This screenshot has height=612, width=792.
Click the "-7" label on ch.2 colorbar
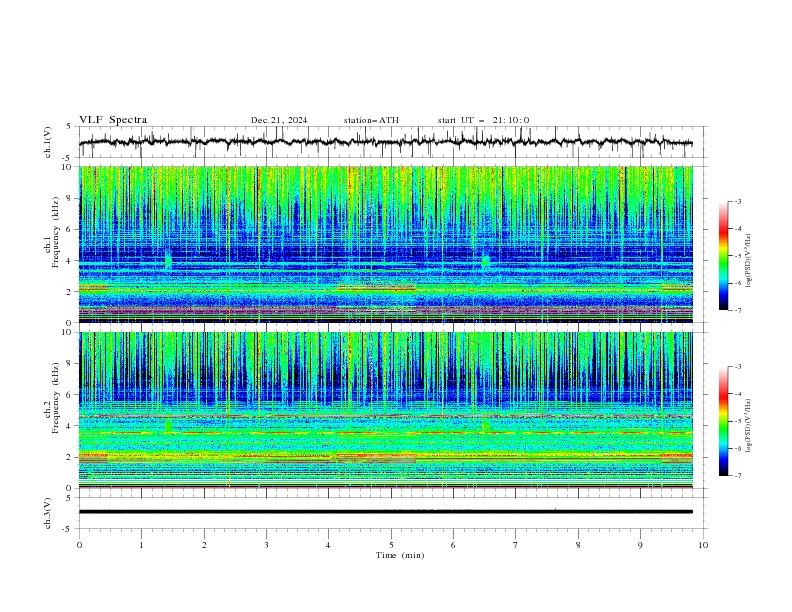click(x=738, y=475)
